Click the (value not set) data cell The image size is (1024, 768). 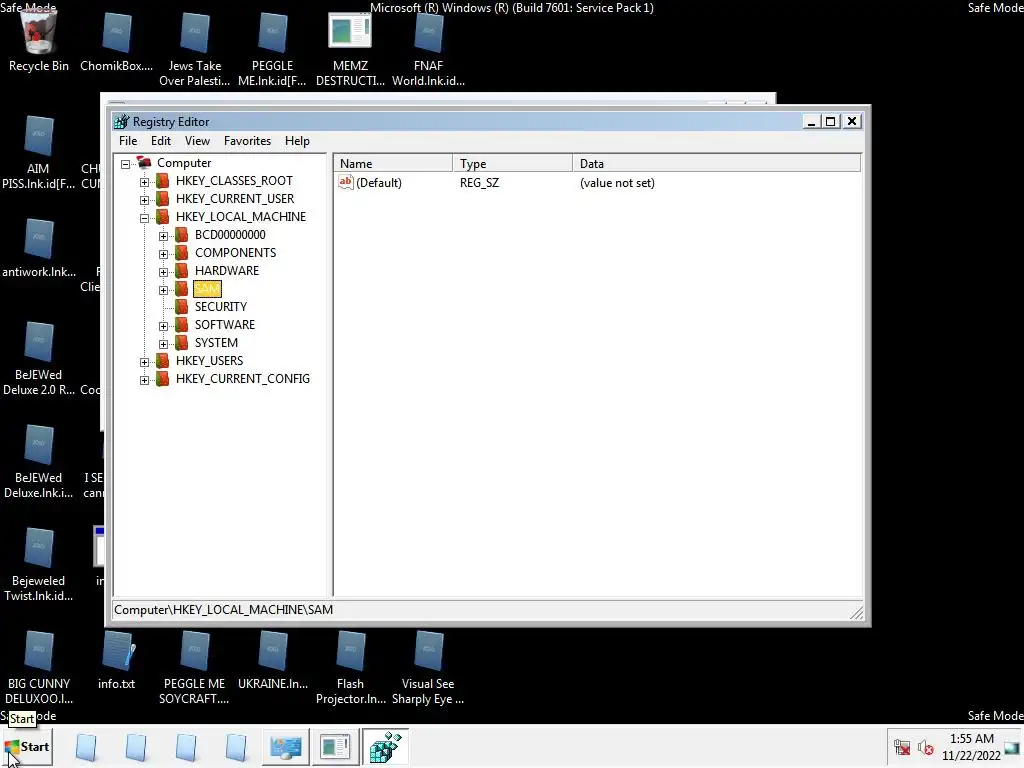click(x=617, y=183)
